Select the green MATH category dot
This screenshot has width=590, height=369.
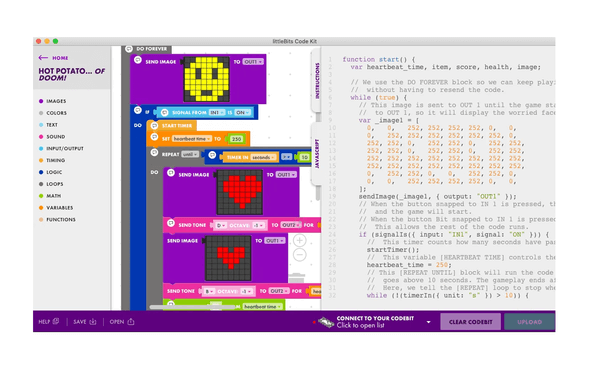[x=41, y=196]
